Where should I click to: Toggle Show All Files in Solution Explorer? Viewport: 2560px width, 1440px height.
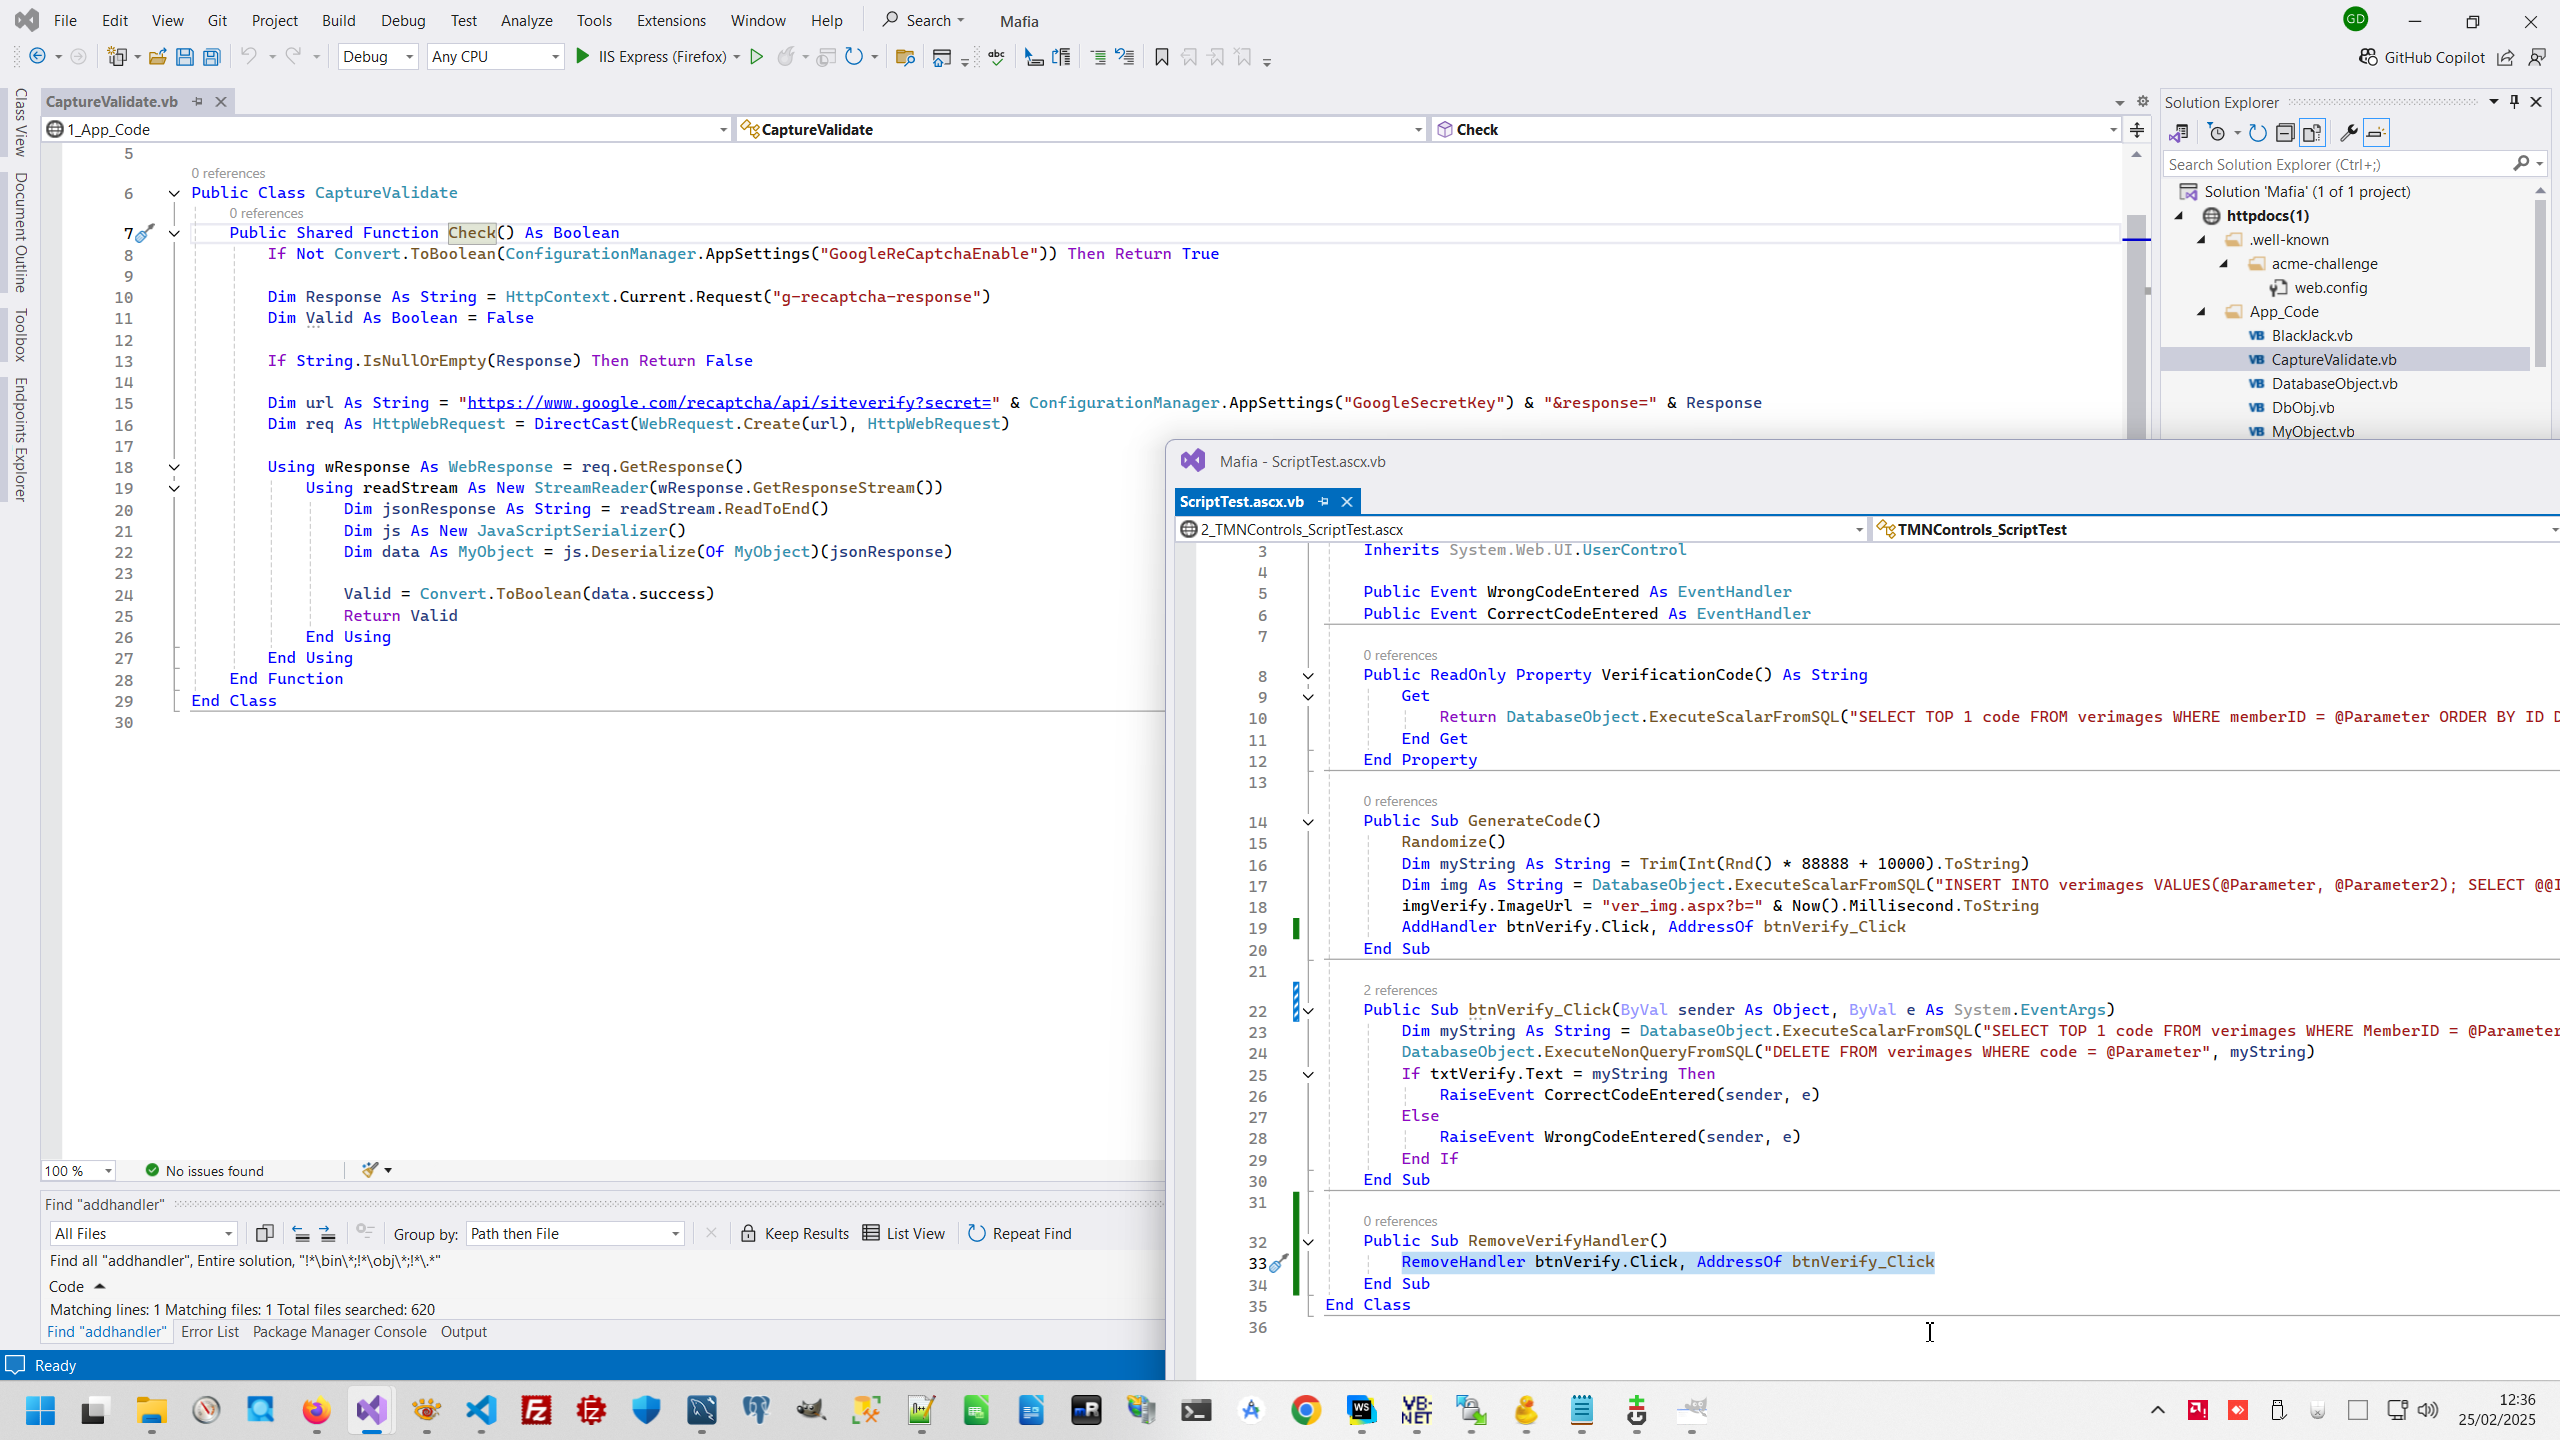point(2312,133)
